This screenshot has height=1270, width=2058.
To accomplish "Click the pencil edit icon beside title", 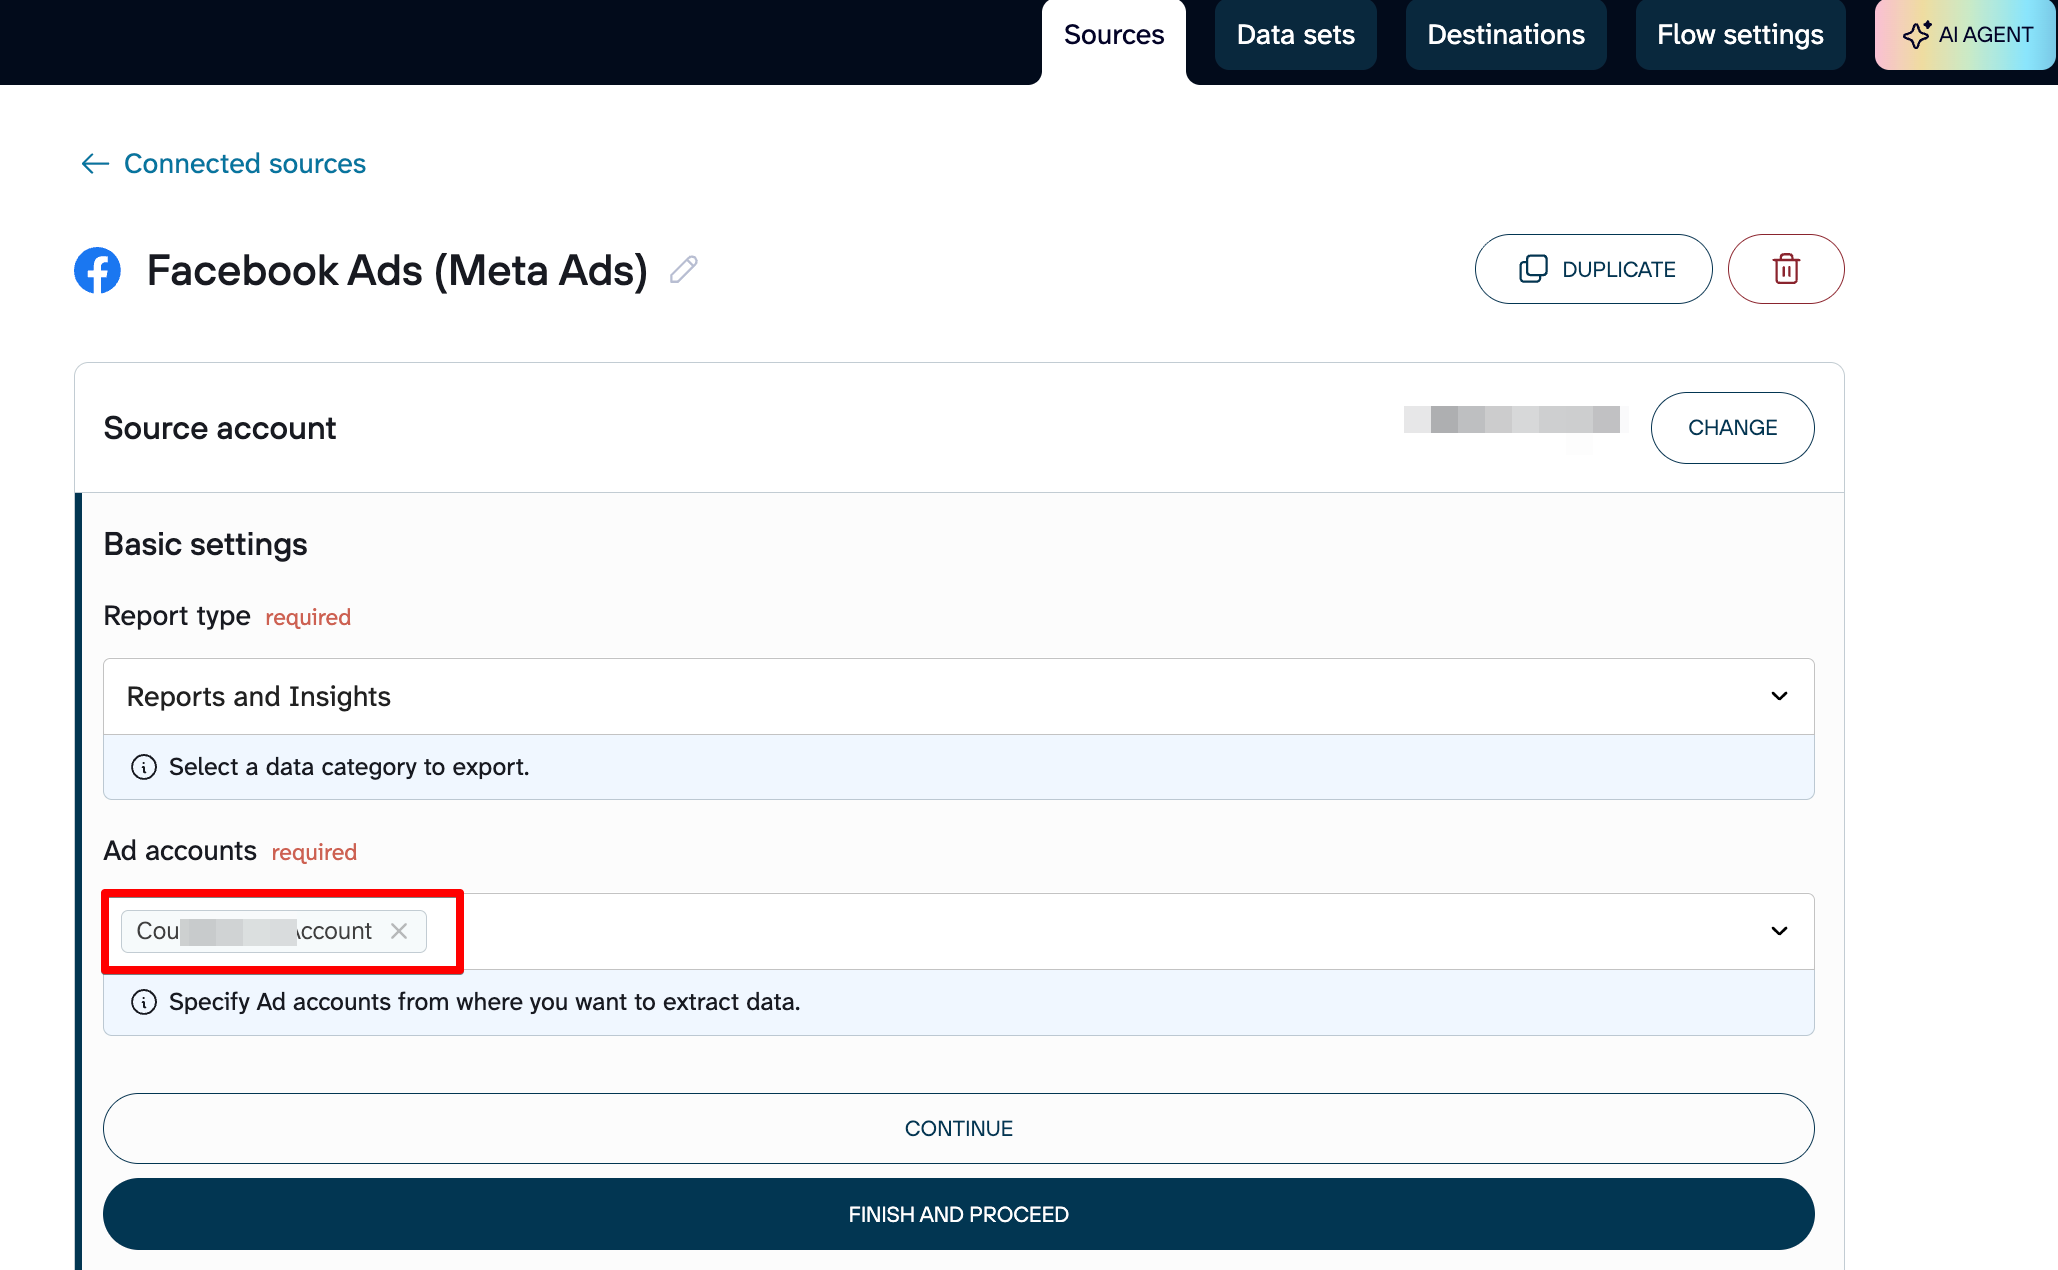I will 684,270.
